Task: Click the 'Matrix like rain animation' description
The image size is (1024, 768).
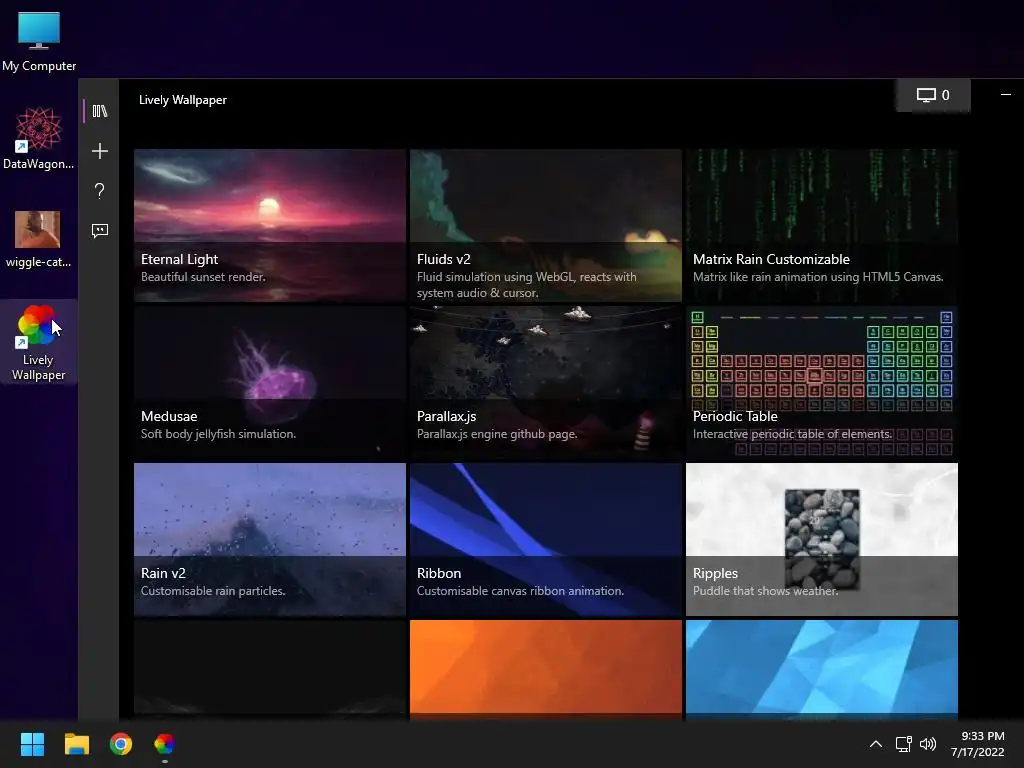Action: 818,277
